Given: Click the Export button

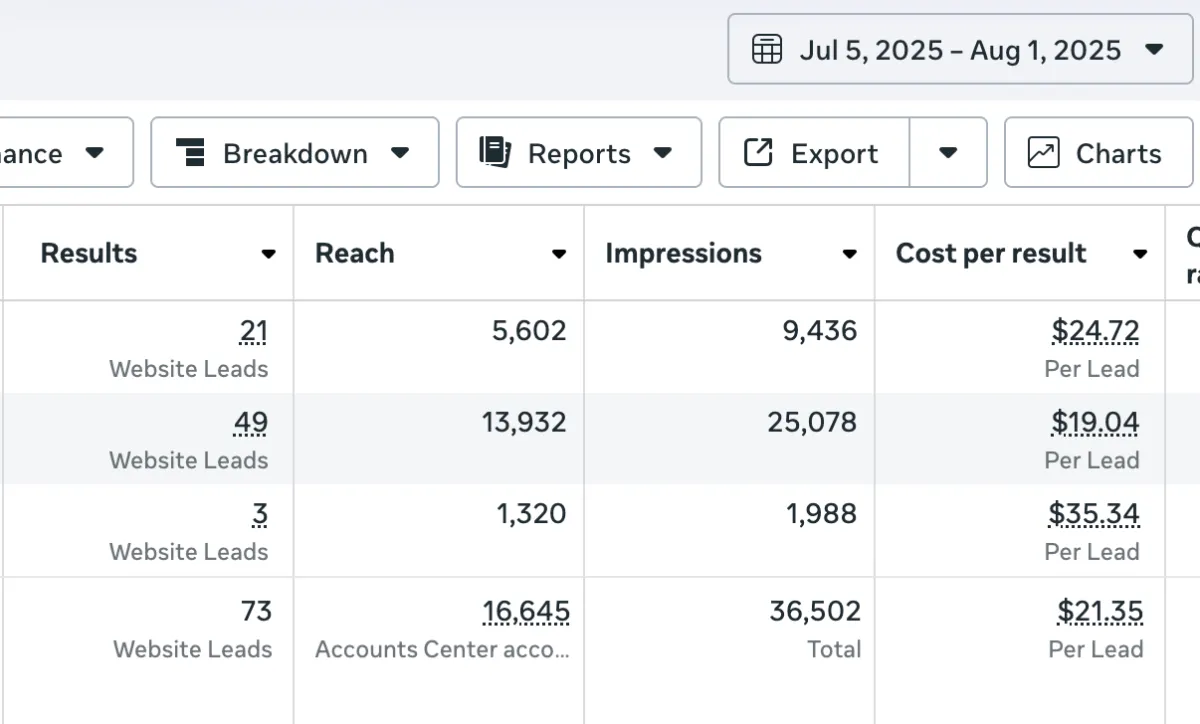Looking at the screenshot, I should pyautogui.click(x=814, y=153).
